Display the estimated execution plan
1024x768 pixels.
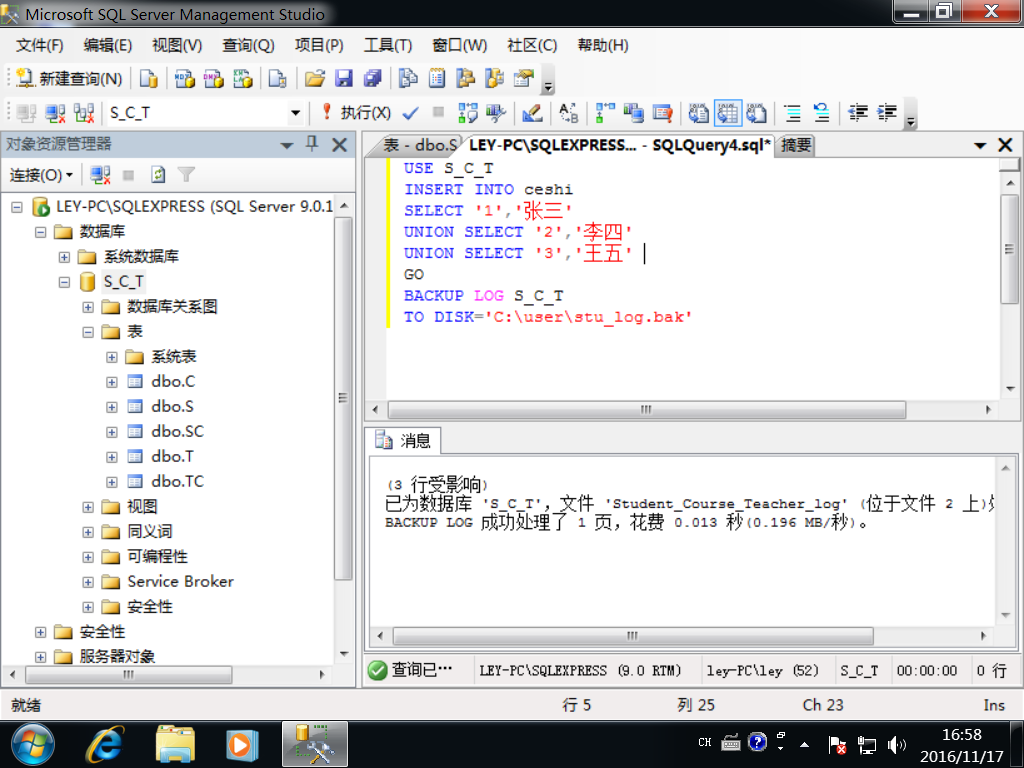(468, 114)
